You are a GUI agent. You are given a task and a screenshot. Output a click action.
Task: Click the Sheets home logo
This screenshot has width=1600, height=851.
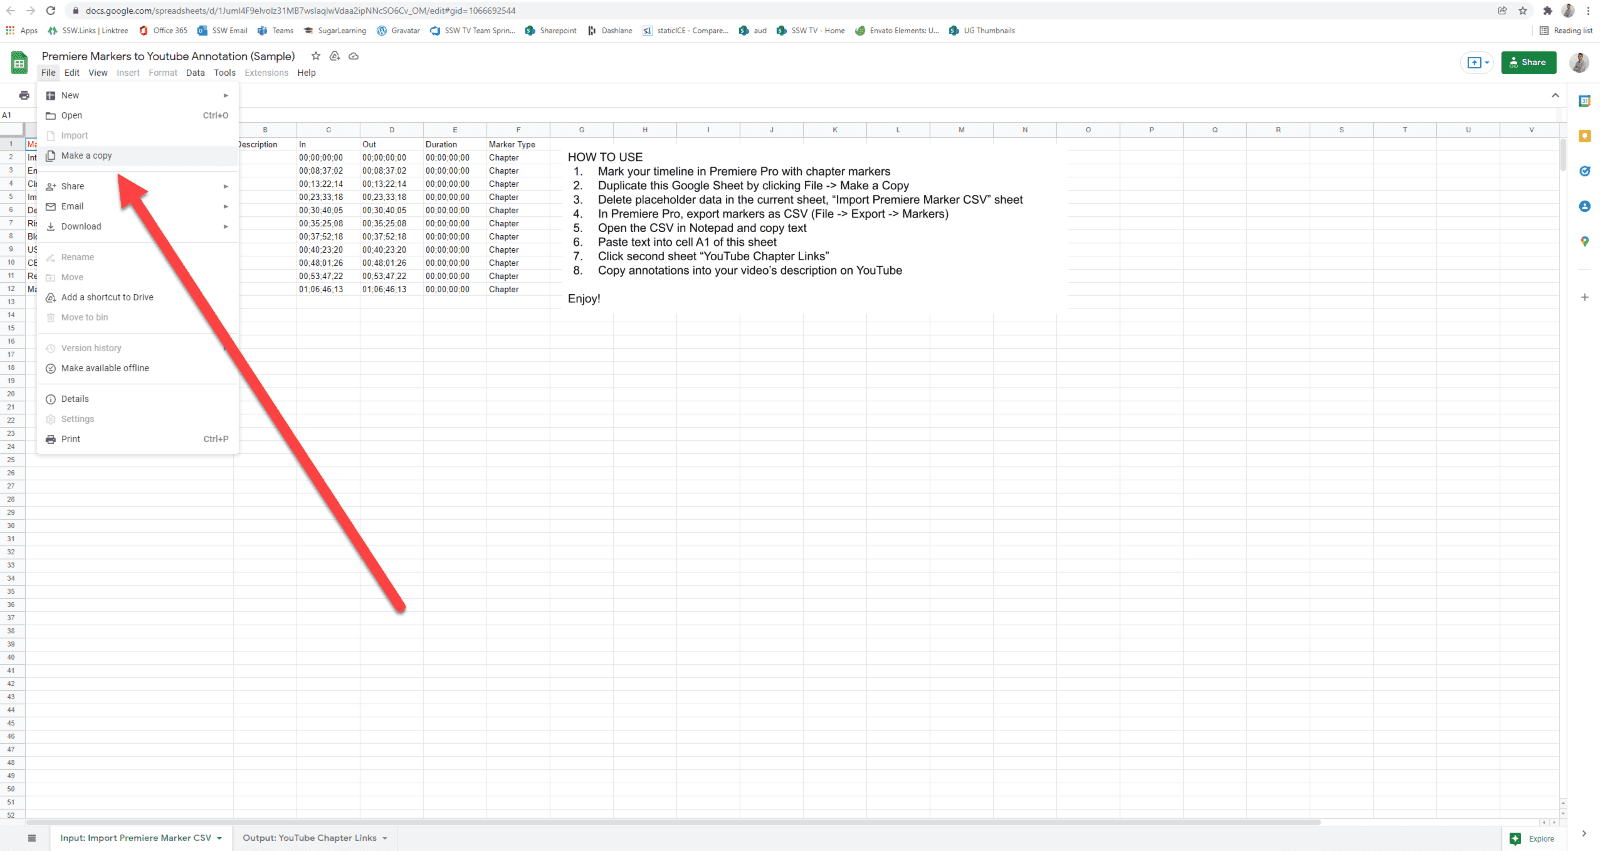19,63
